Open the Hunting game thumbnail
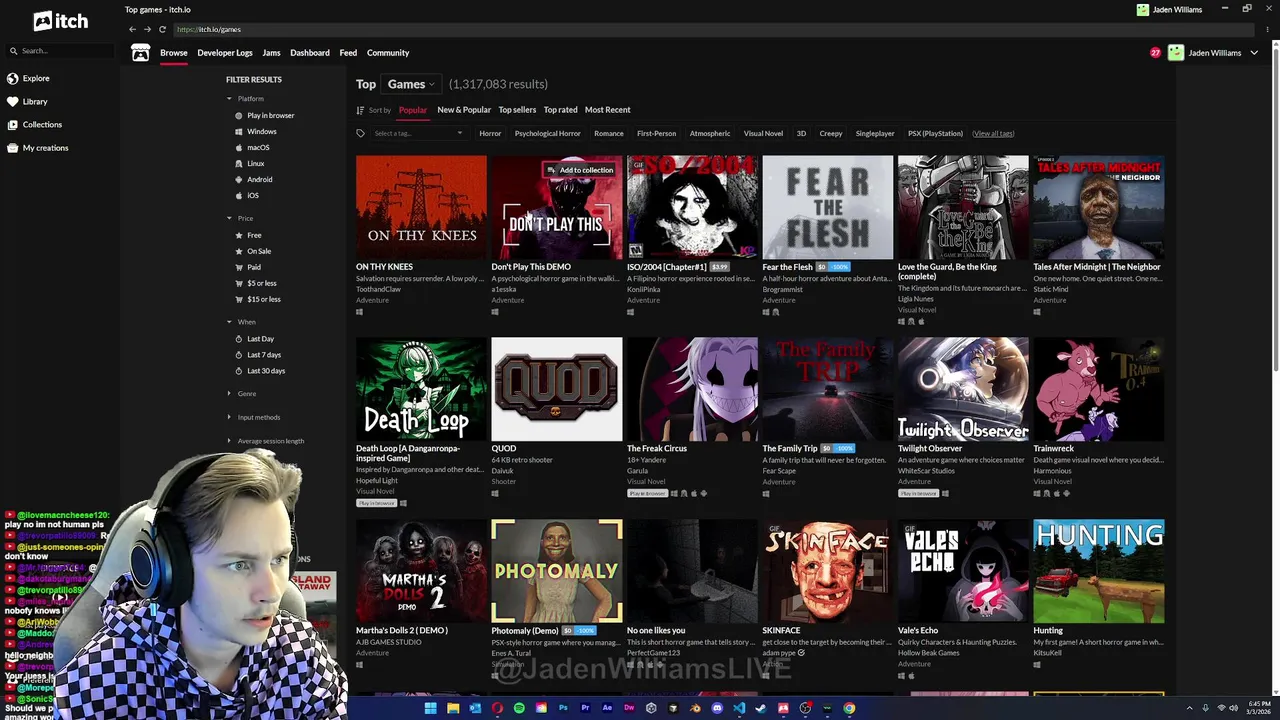Screen dimensions: 1280x720 (1099, 571)
